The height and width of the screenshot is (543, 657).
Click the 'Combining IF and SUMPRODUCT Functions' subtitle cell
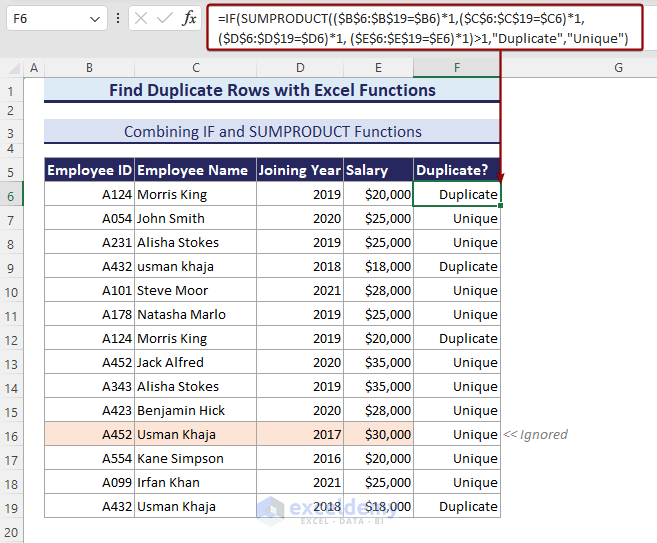272,132
